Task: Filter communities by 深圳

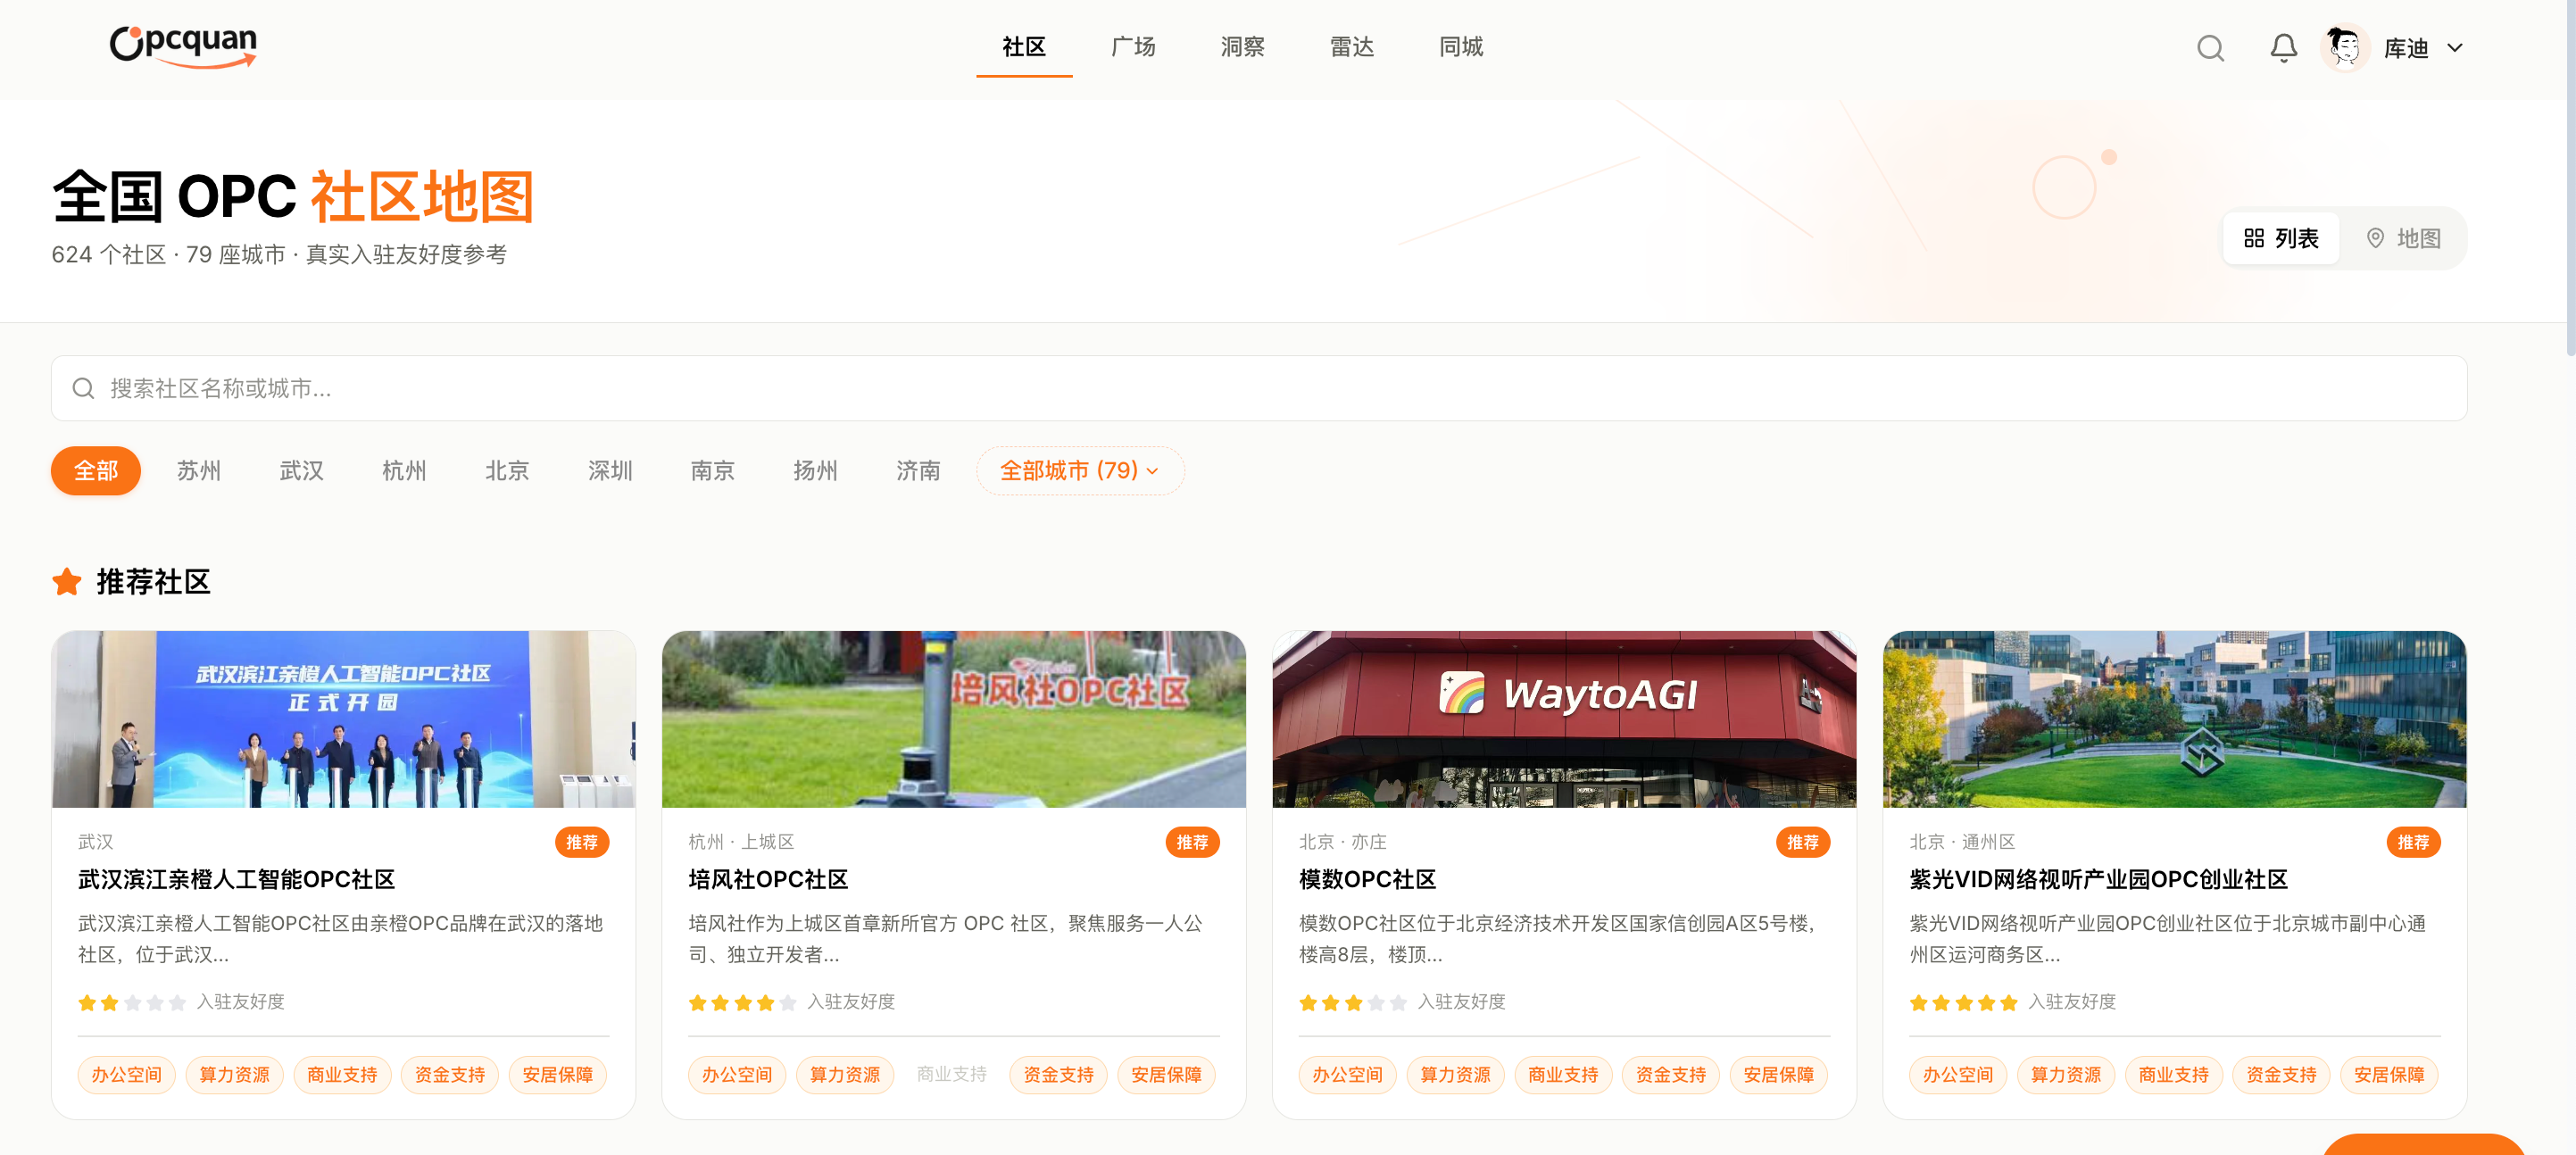Action: pos(610,470)
